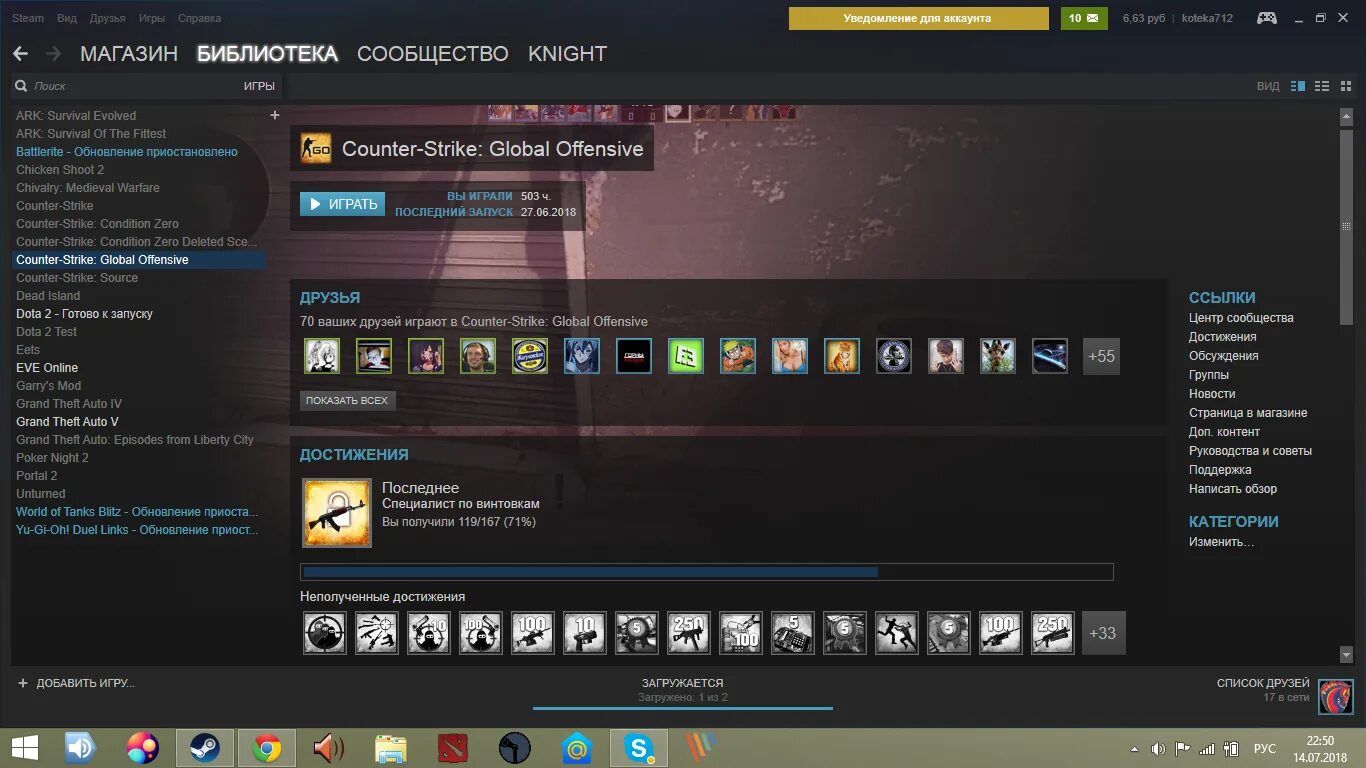Screen dimensions: 1366x768
Task: Open friends list avatar at bottom right
Action: 1336,696
